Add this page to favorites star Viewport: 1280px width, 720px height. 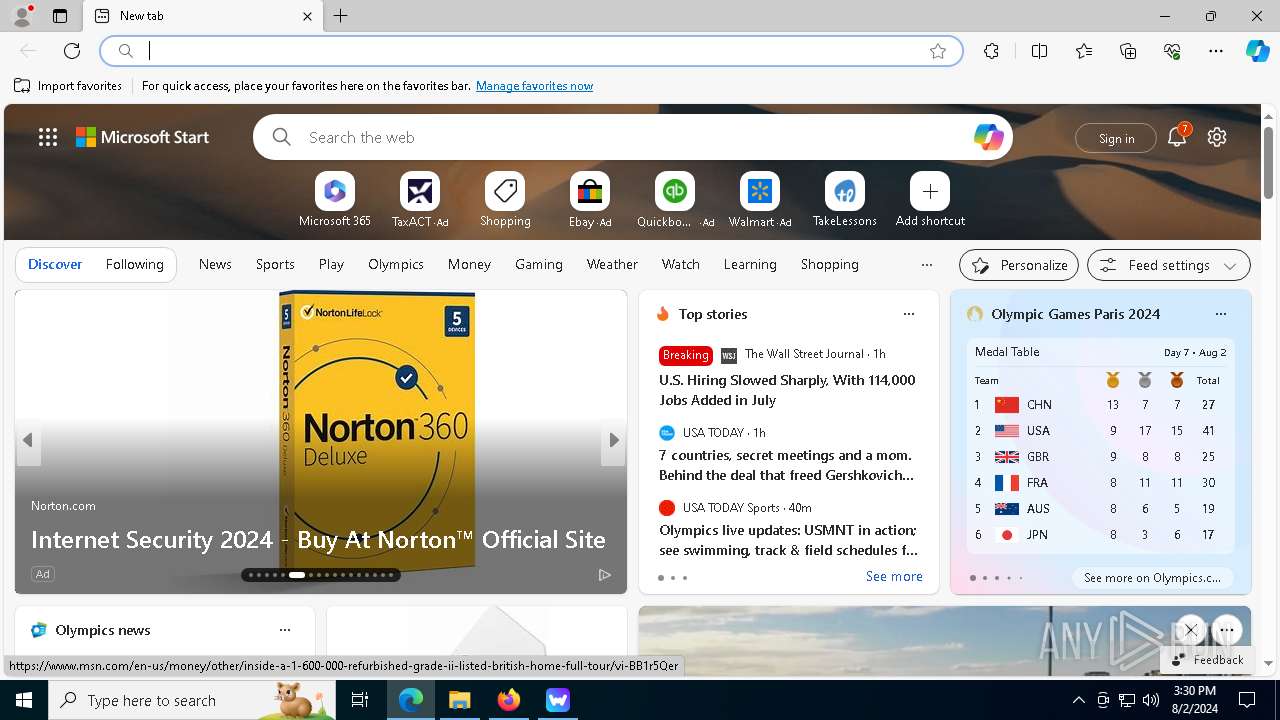point(938,51)
